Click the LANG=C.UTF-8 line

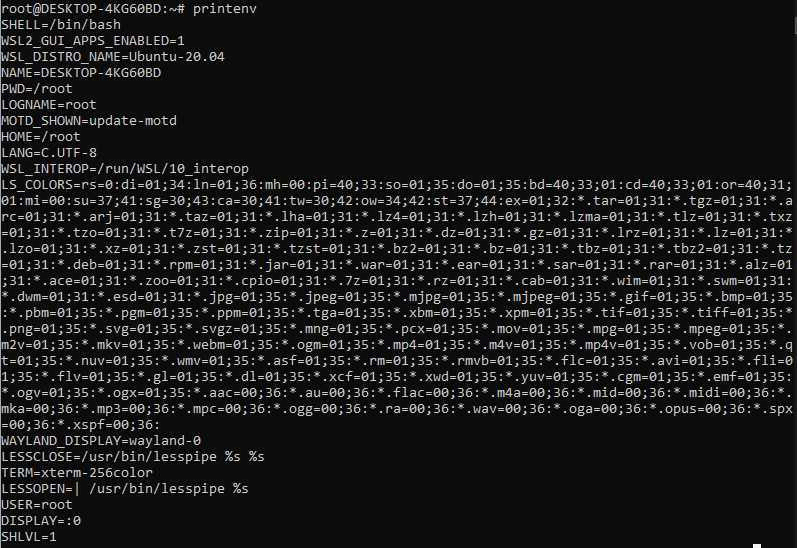click(x=49, y=153)
